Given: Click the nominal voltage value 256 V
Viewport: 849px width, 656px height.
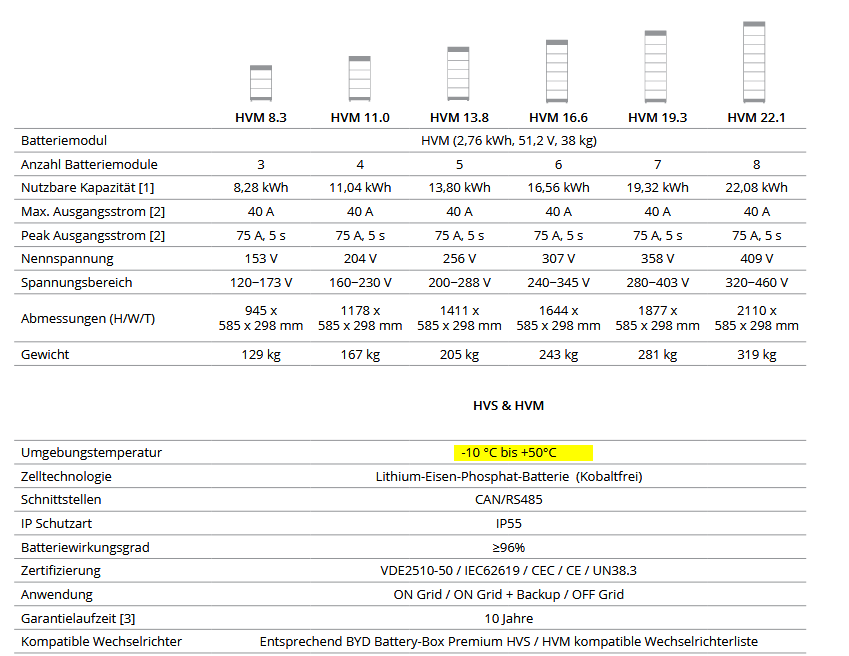Looking at the screenshot, I should 459,259.
